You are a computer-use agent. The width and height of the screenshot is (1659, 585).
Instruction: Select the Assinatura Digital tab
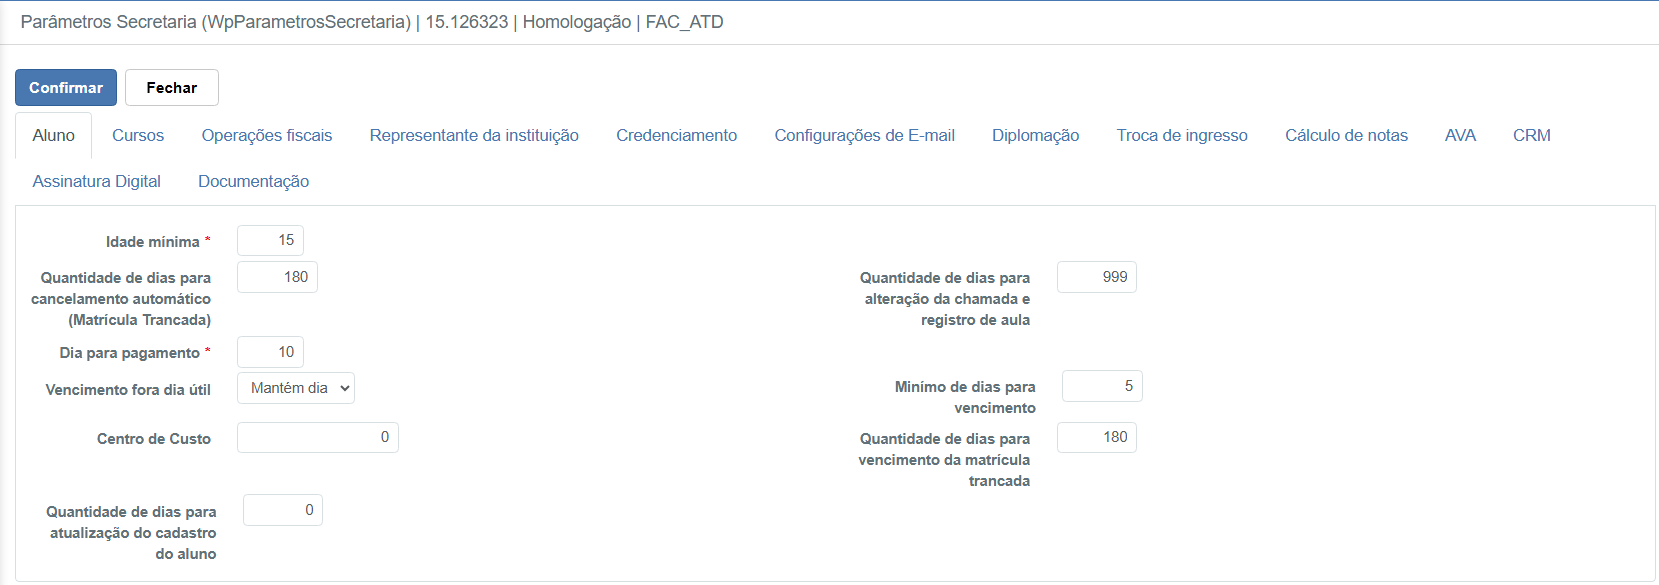click(x=97, y=182)
